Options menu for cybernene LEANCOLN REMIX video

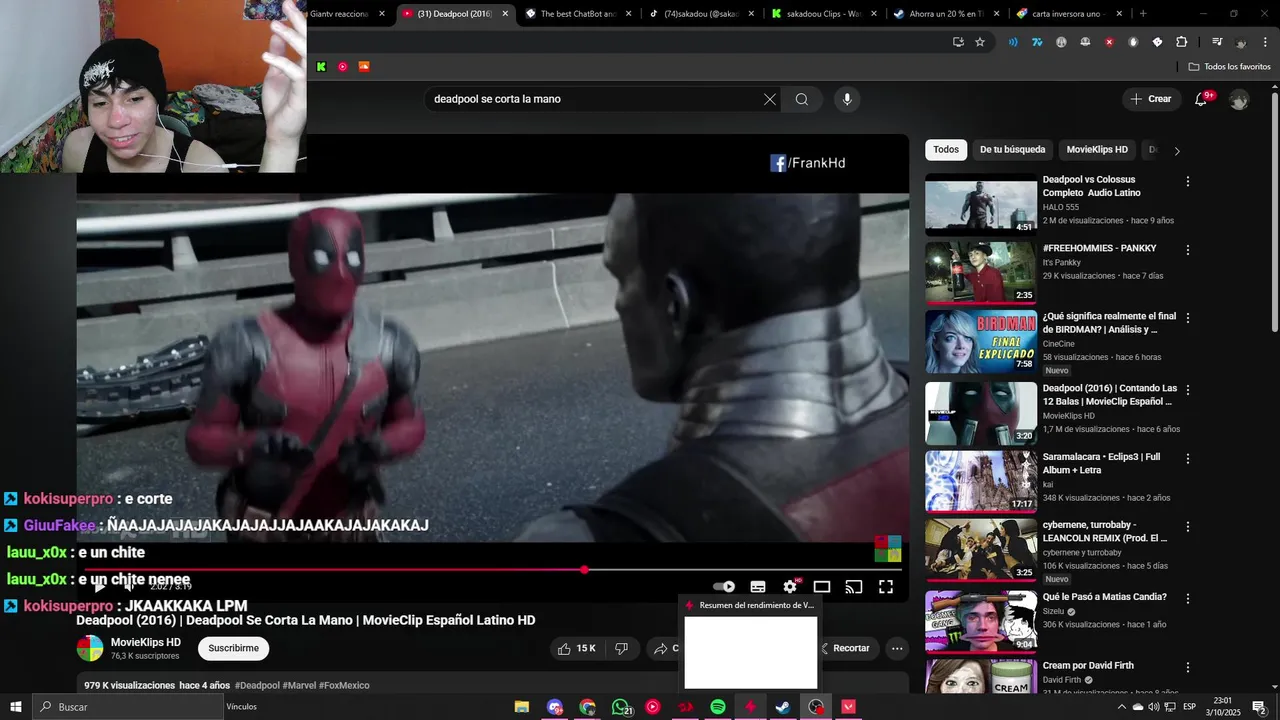pyautogui.click(x=1188, y=527)
